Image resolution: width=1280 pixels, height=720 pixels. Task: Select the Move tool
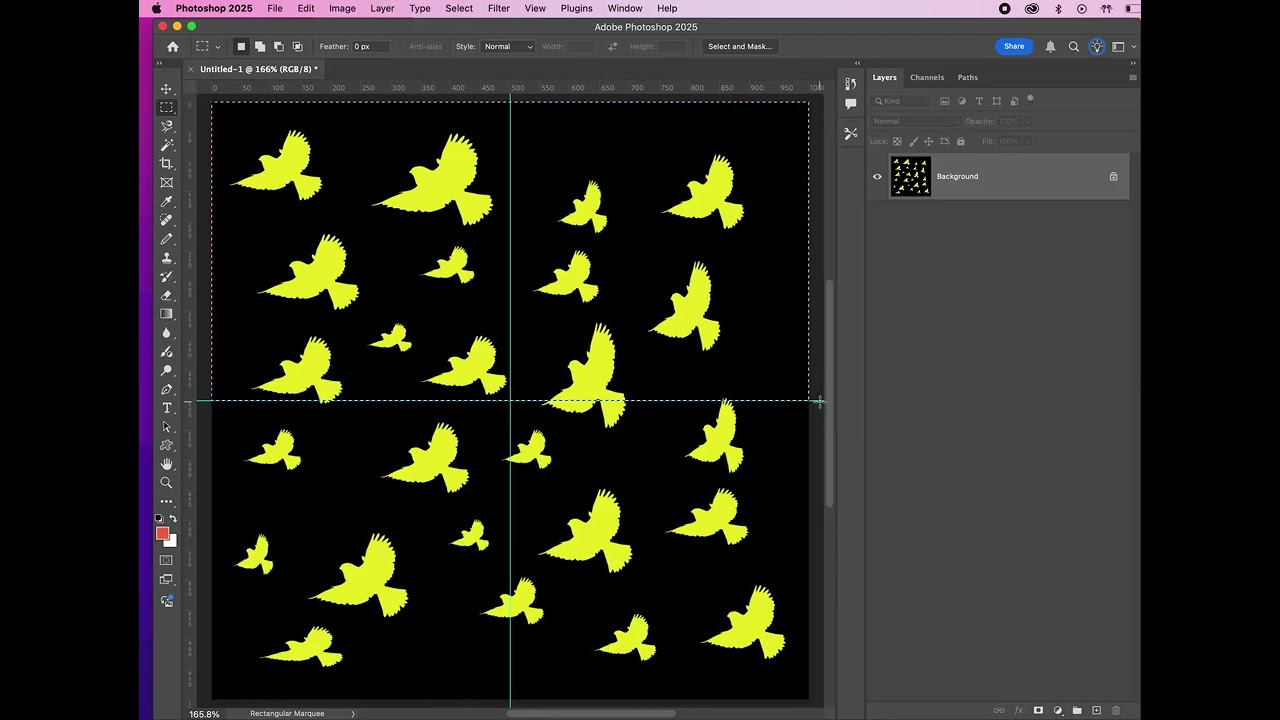tap(166, 89)
